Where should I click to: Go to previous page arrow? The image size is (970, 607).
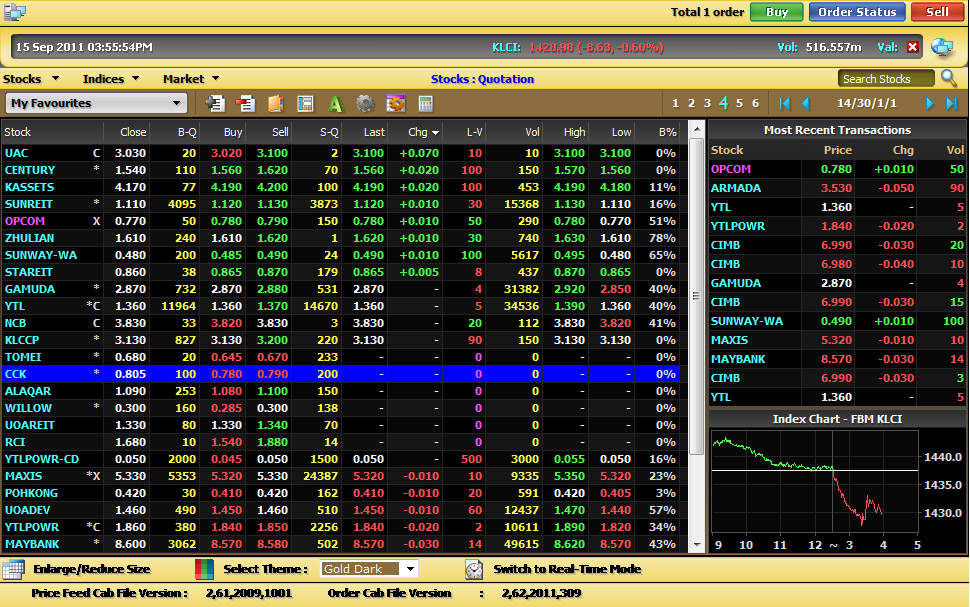(x=805, y=103)
